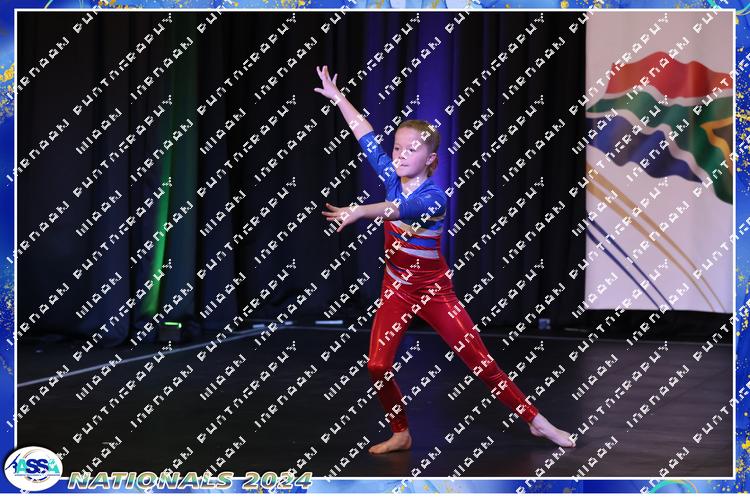Image resolution: width=750 pixels, height=500 pixels.
Task: Click the dancer's bare foot on left
Action: tap(391, 443)
